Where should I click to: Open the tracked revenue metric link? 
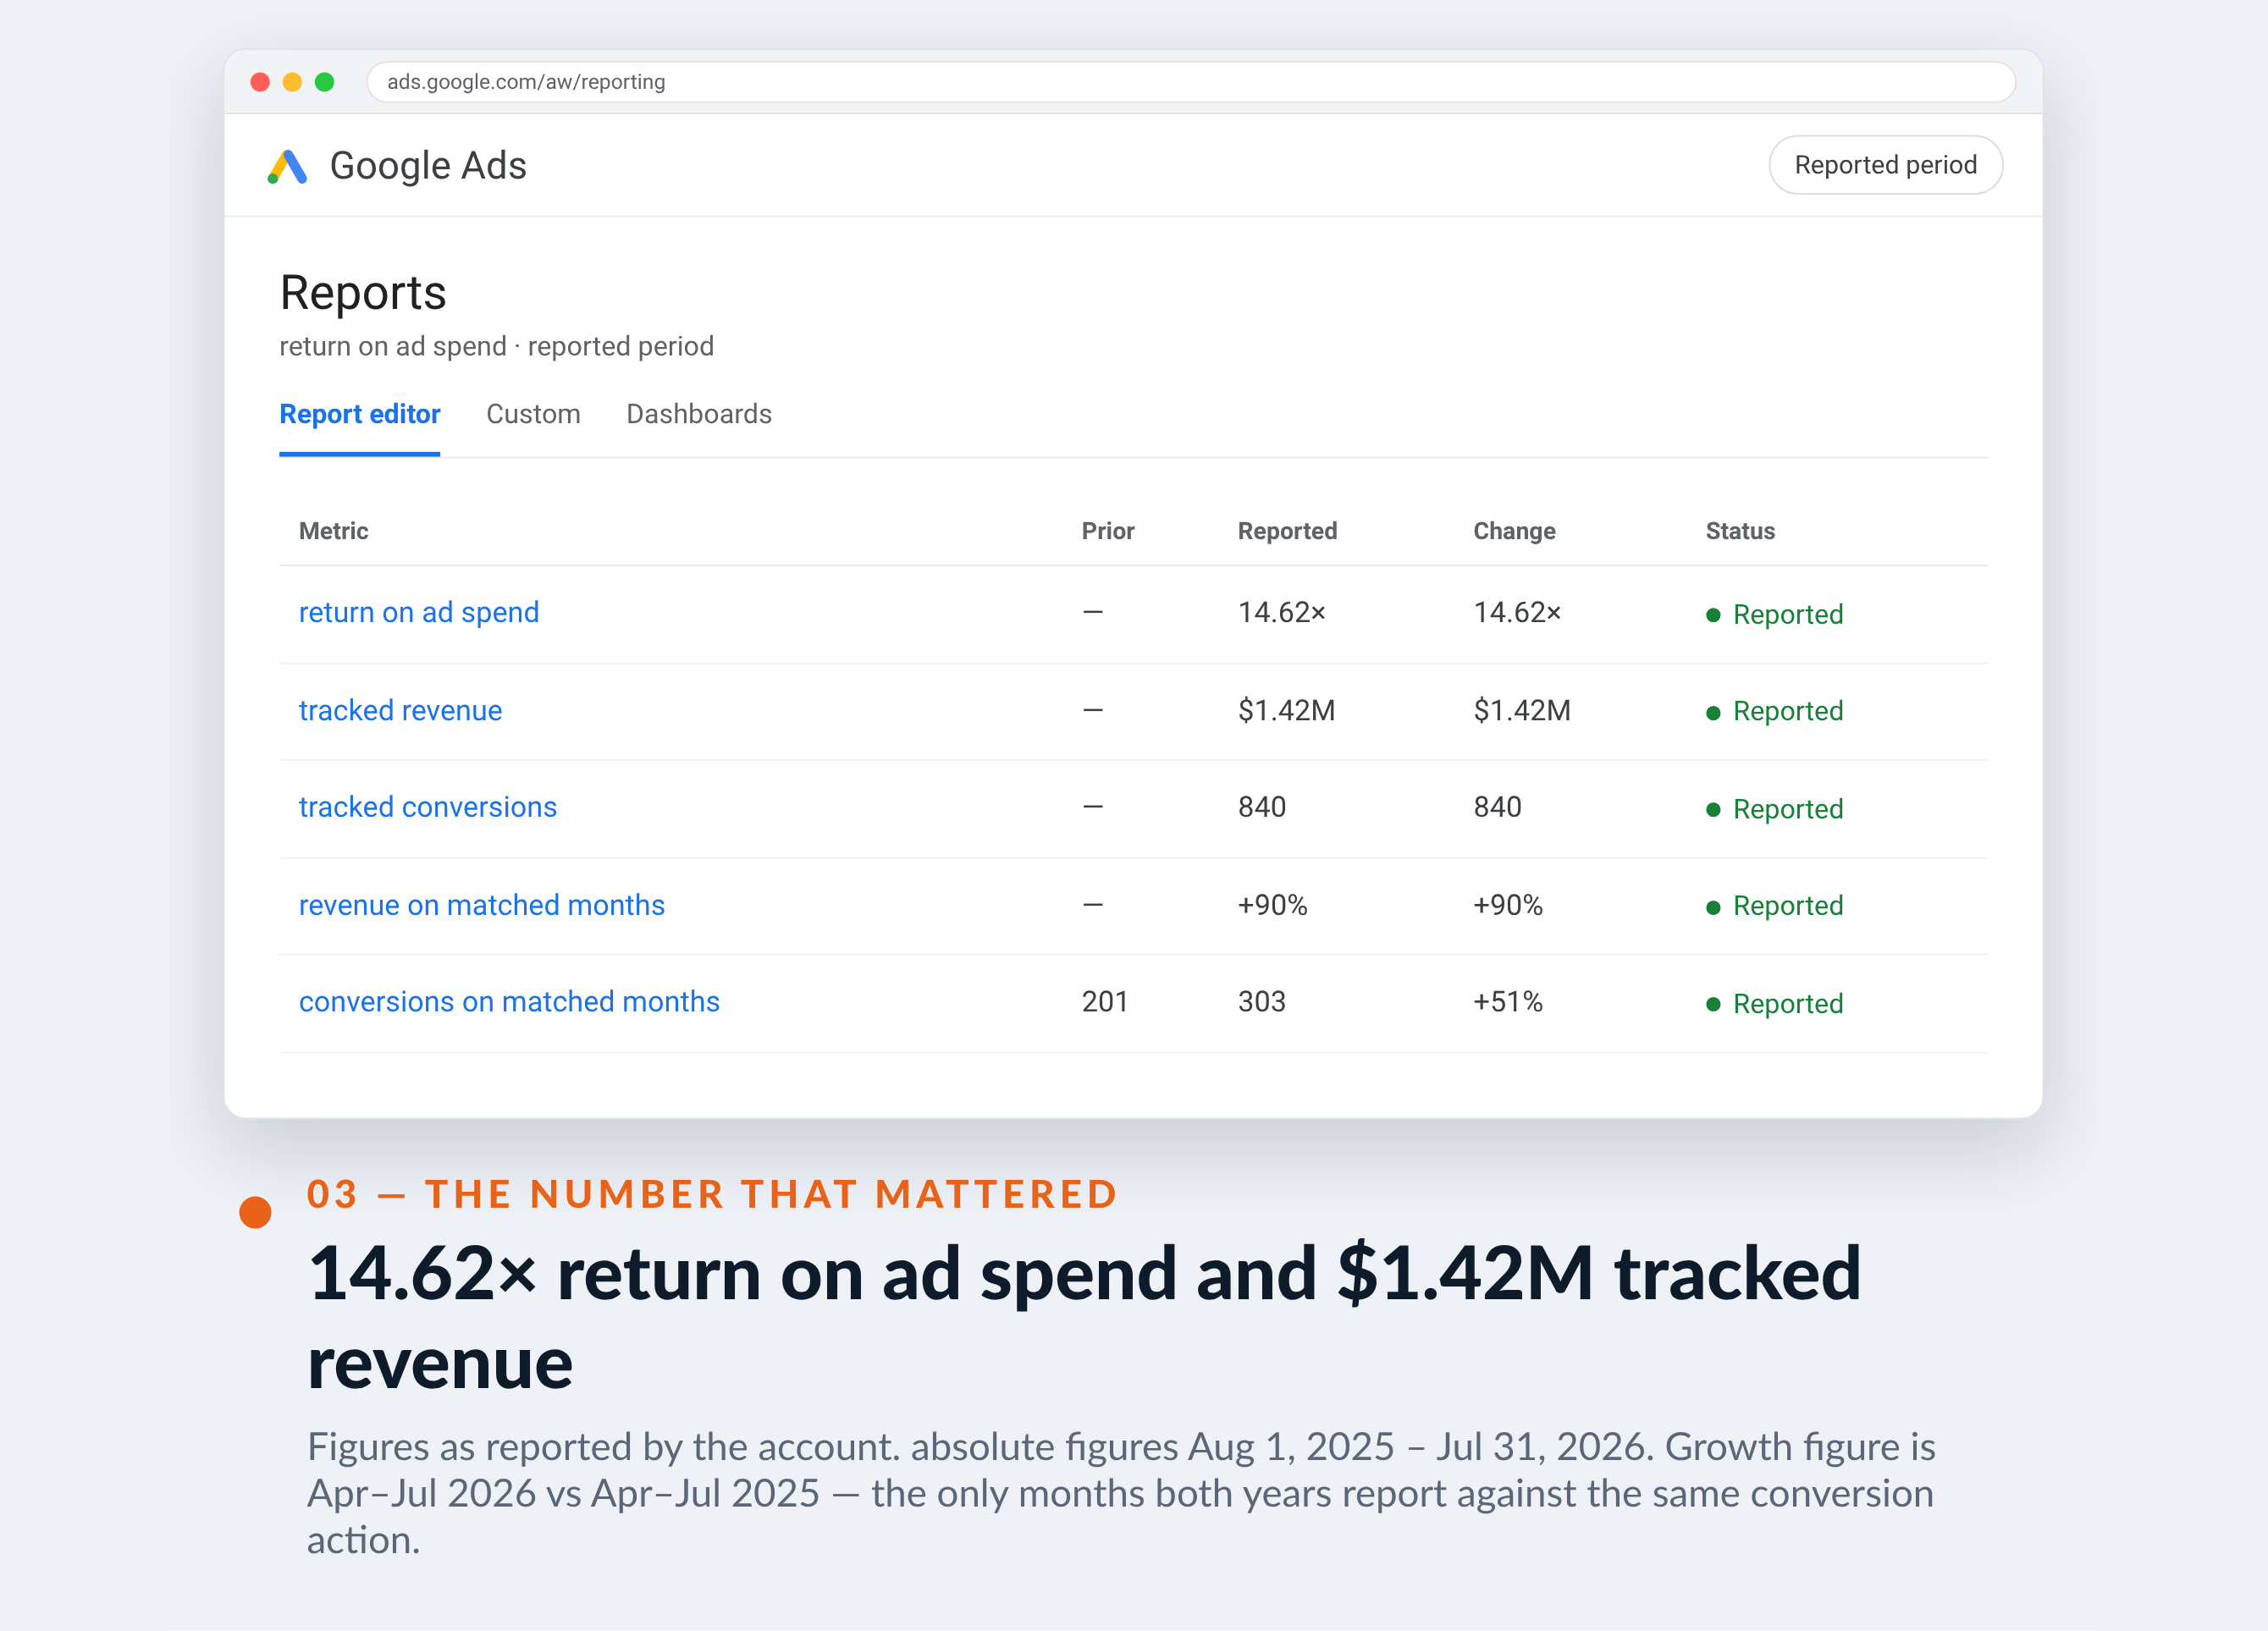point(400,710)
